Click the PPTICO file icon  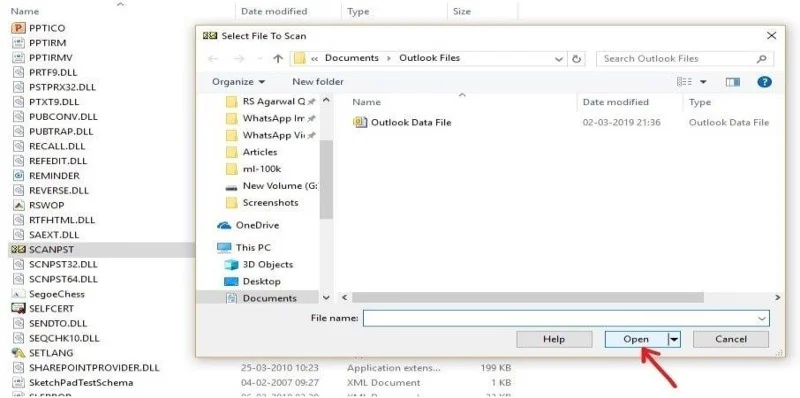pyautogui.click(x=18, y=28)
